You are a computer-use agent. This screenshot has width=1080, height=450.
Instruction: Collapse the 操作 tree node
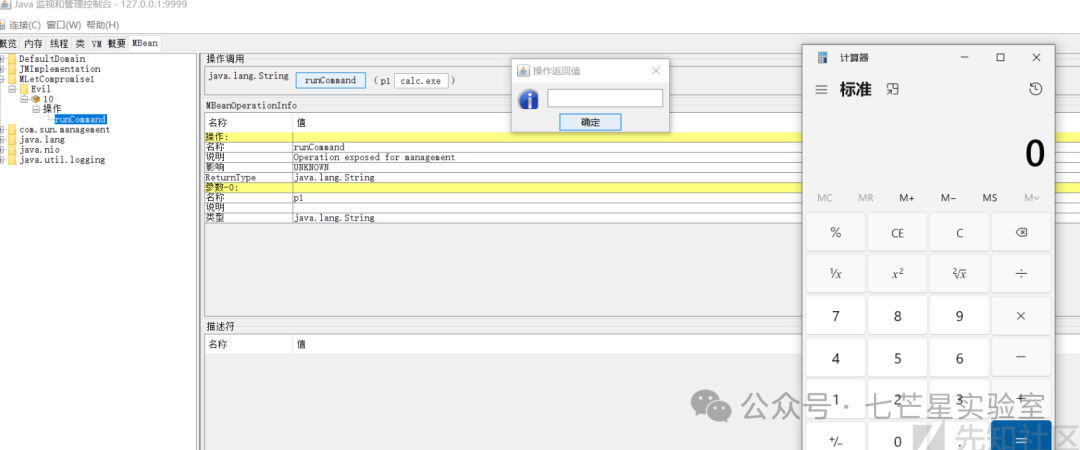36,109
